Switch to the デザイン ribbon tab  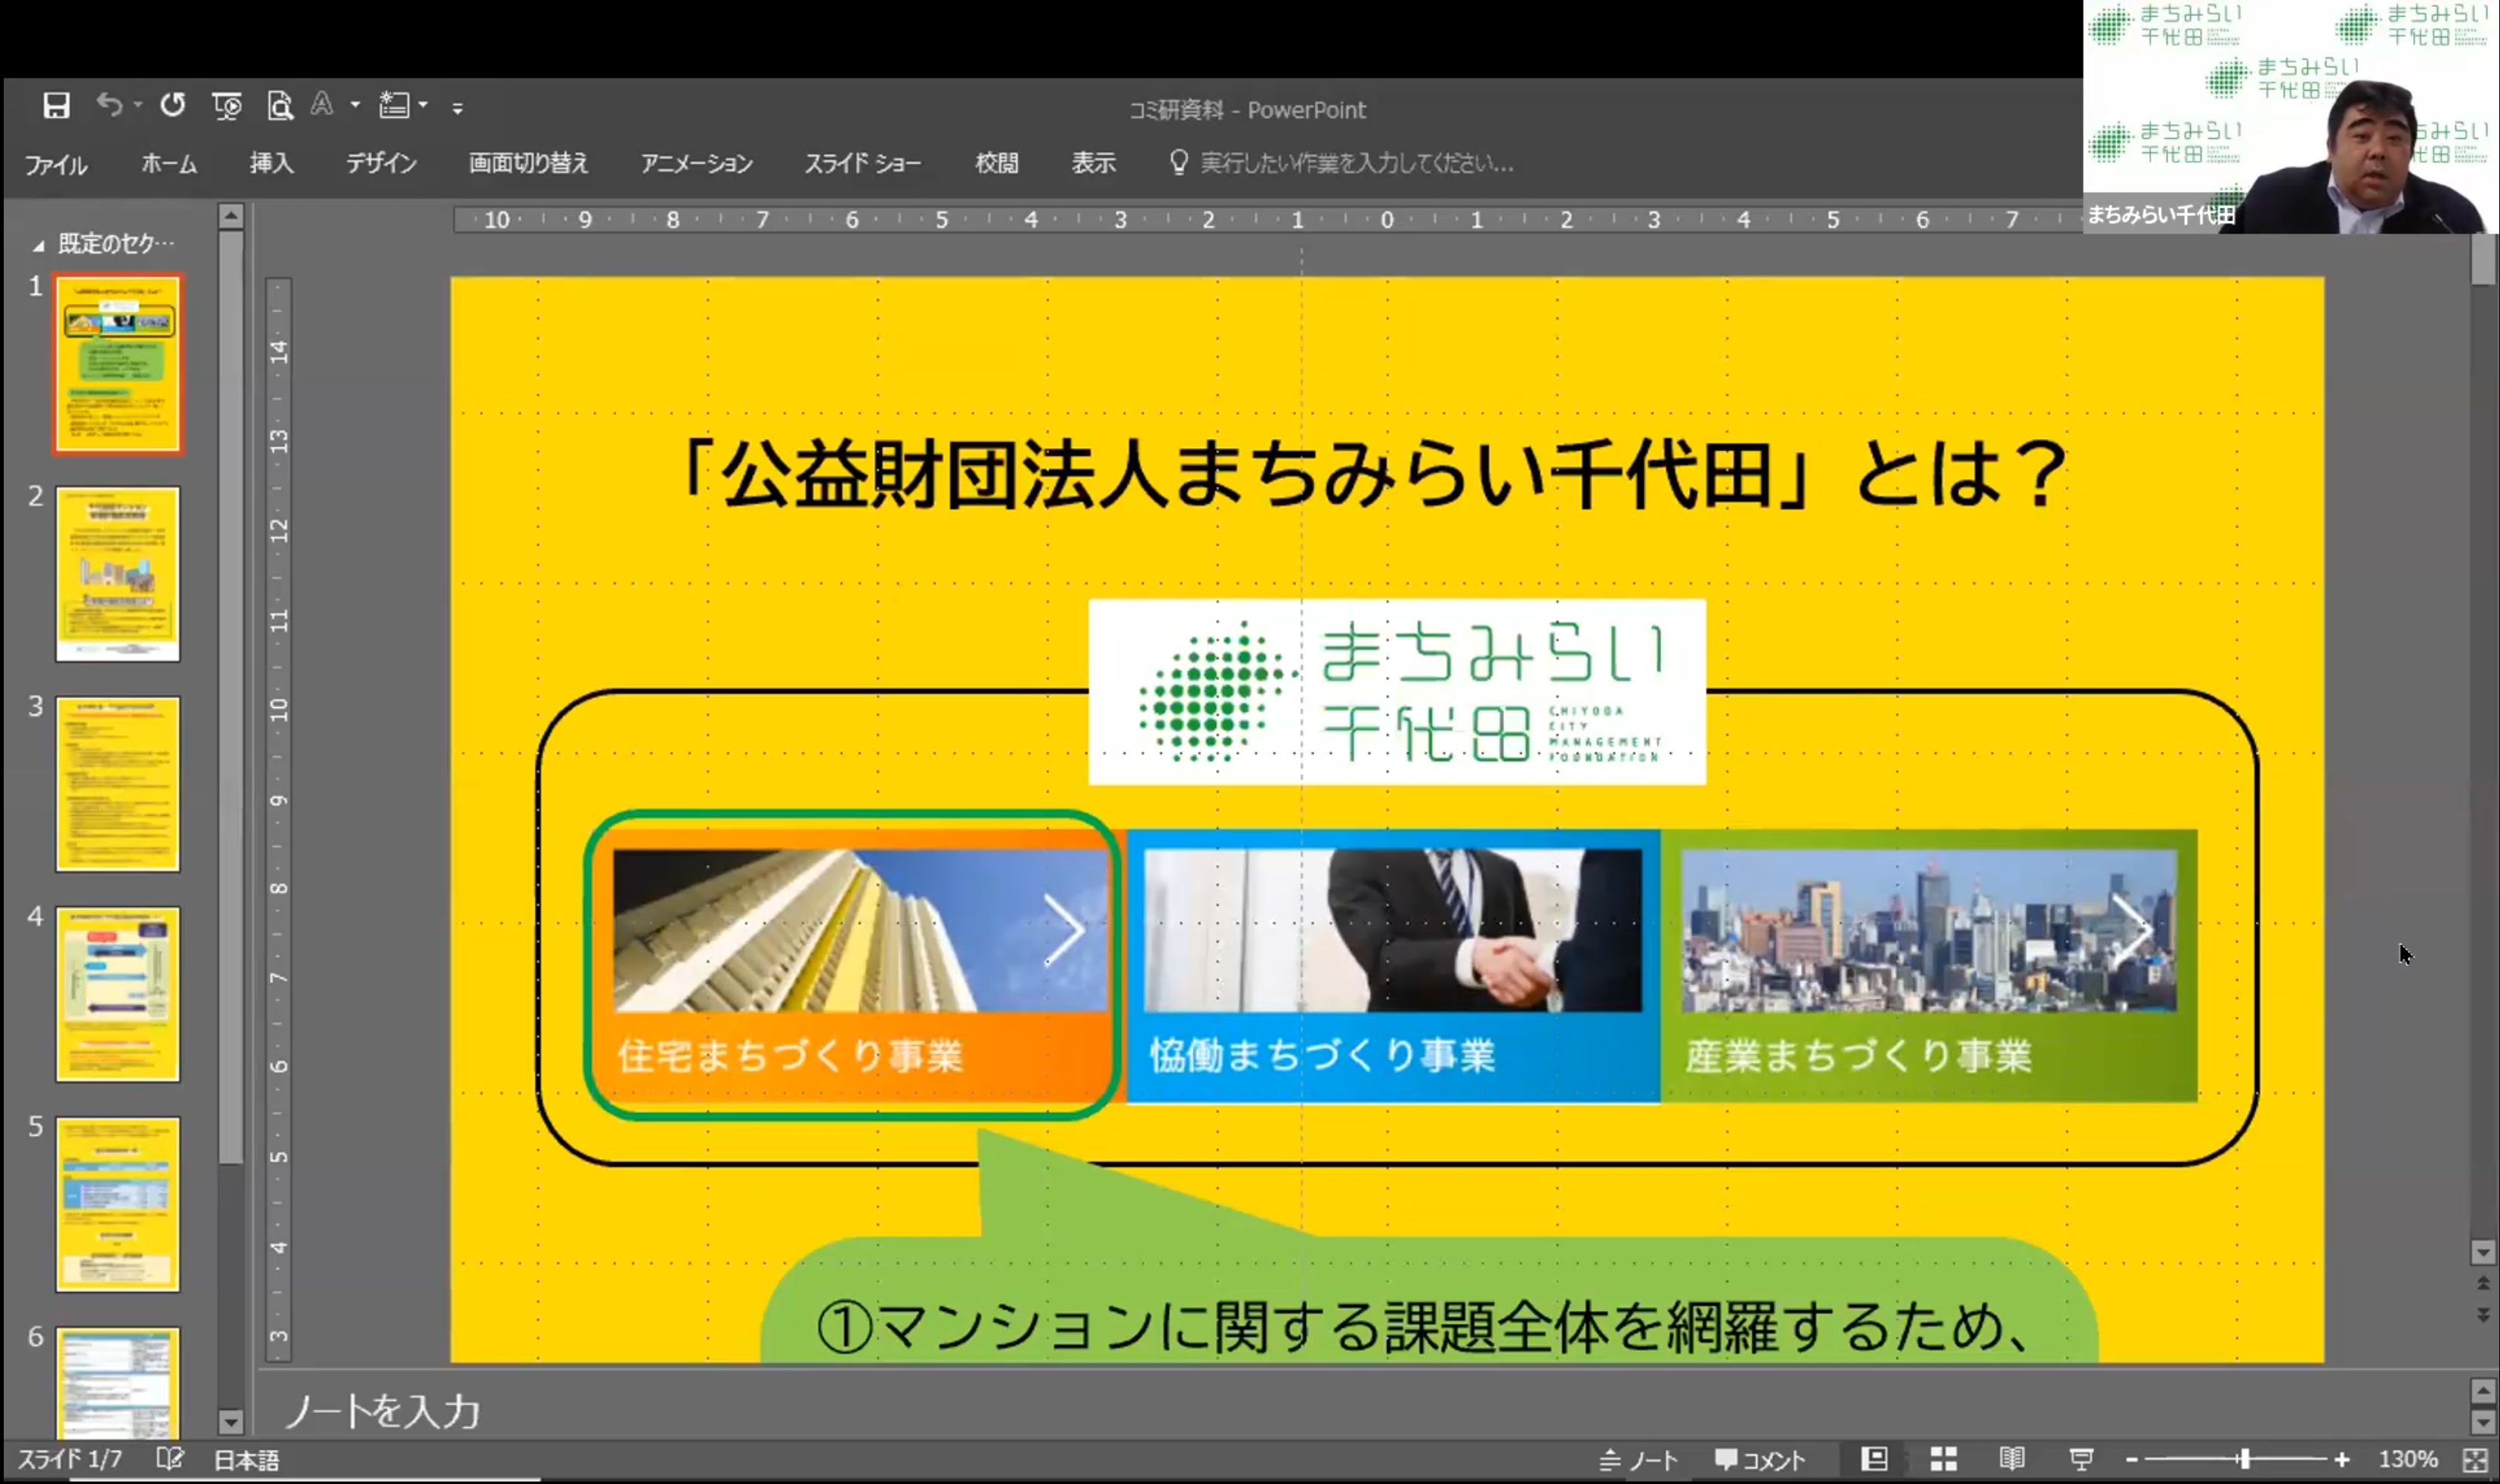381,163
